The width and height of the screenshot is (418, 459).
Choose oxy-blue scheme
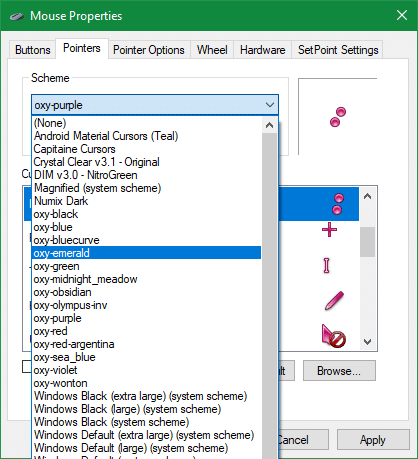coord(147,227)
